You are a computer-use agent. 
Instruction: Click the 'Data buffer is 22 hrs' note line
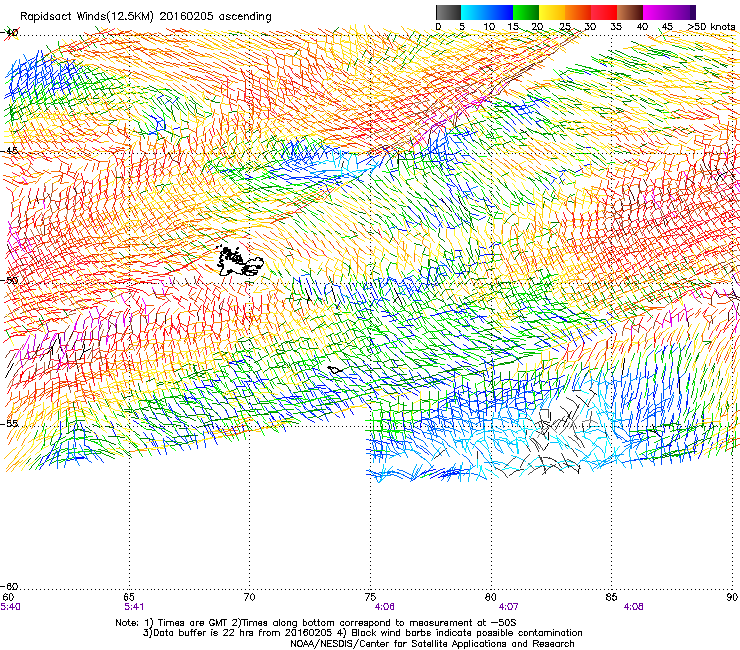coord(362,633)
